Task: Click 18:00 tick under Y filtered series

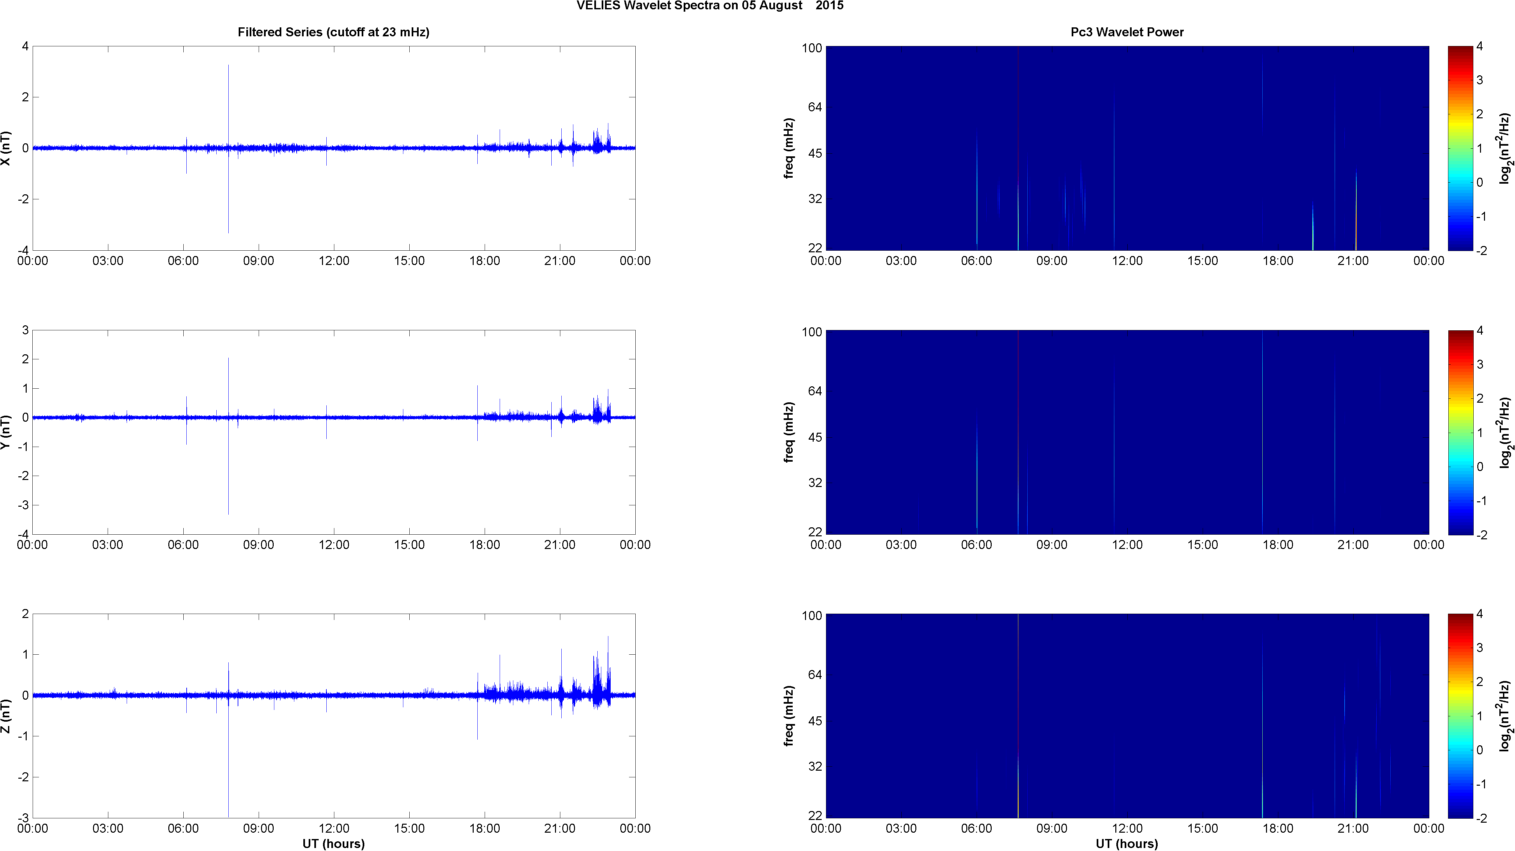Action: pyautogui.click(x=485, y=545)
